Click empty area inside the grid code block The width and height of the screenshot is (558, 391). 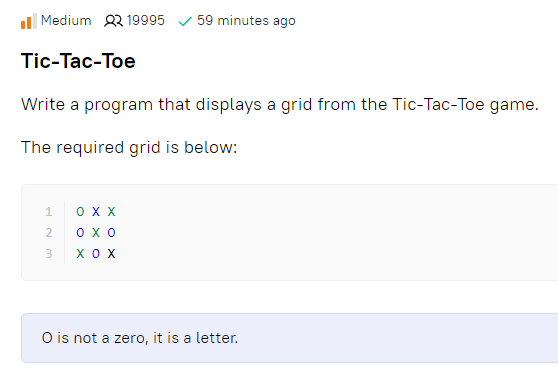click(x=320, y=233)
